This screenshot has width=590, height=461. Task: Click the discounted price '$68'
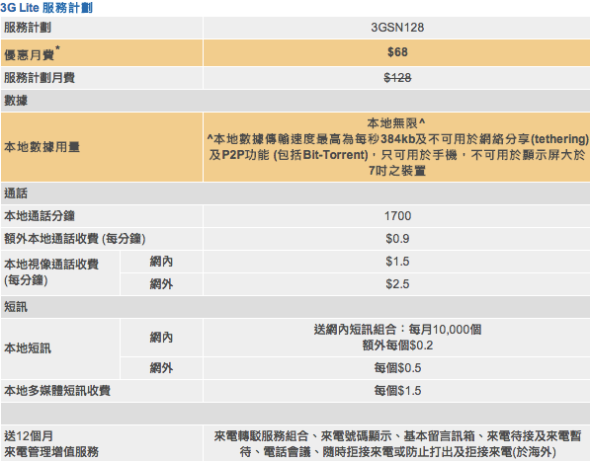[397, 52]
